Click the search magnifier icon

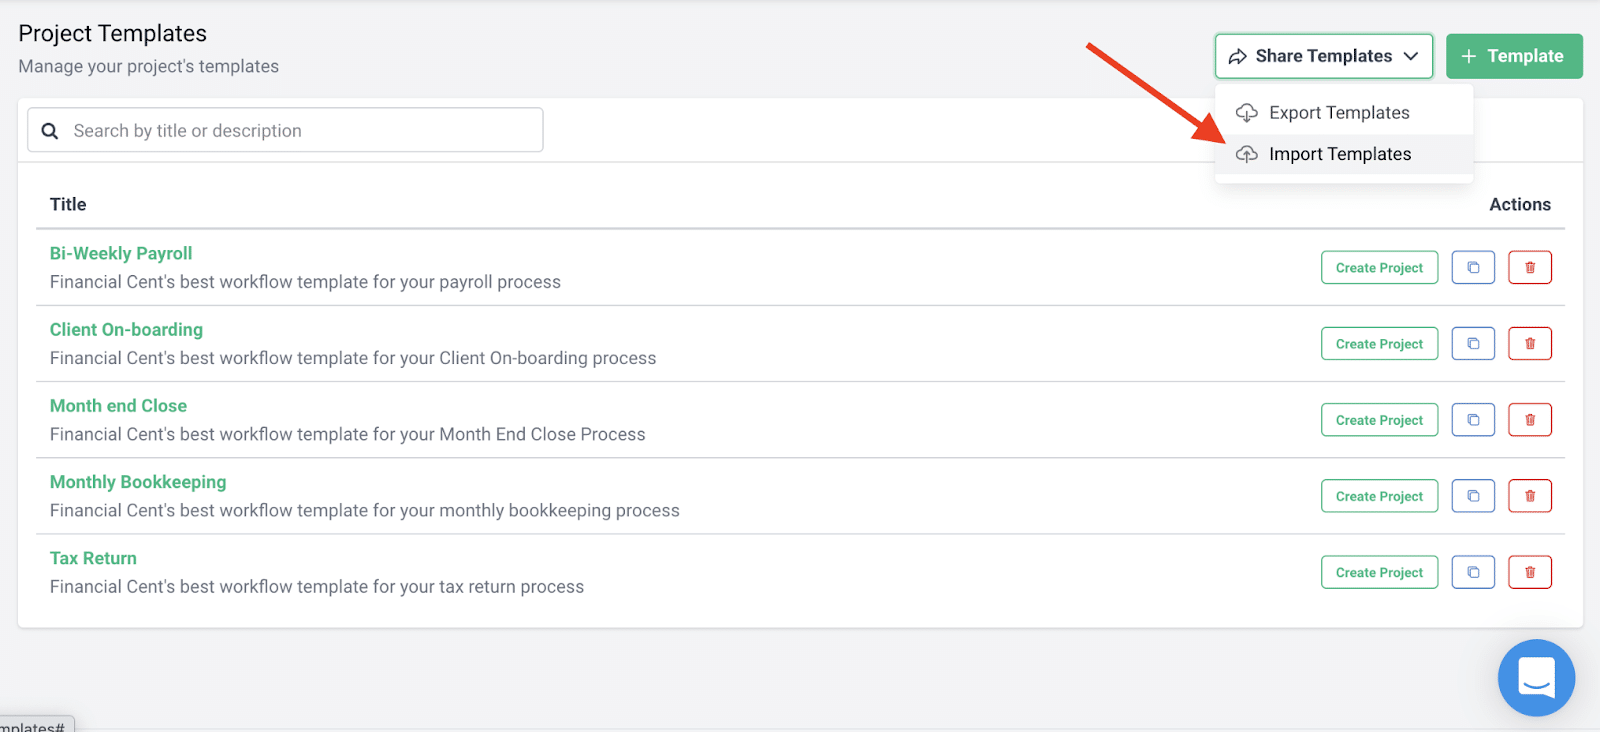coord(50,131)
